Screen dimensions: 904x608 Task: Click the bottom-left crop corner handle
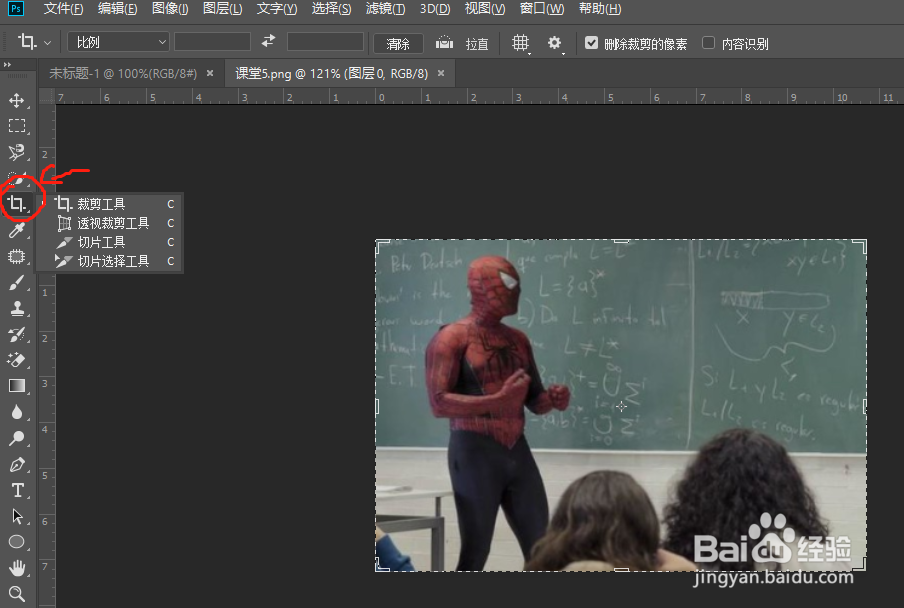(381, 566)
